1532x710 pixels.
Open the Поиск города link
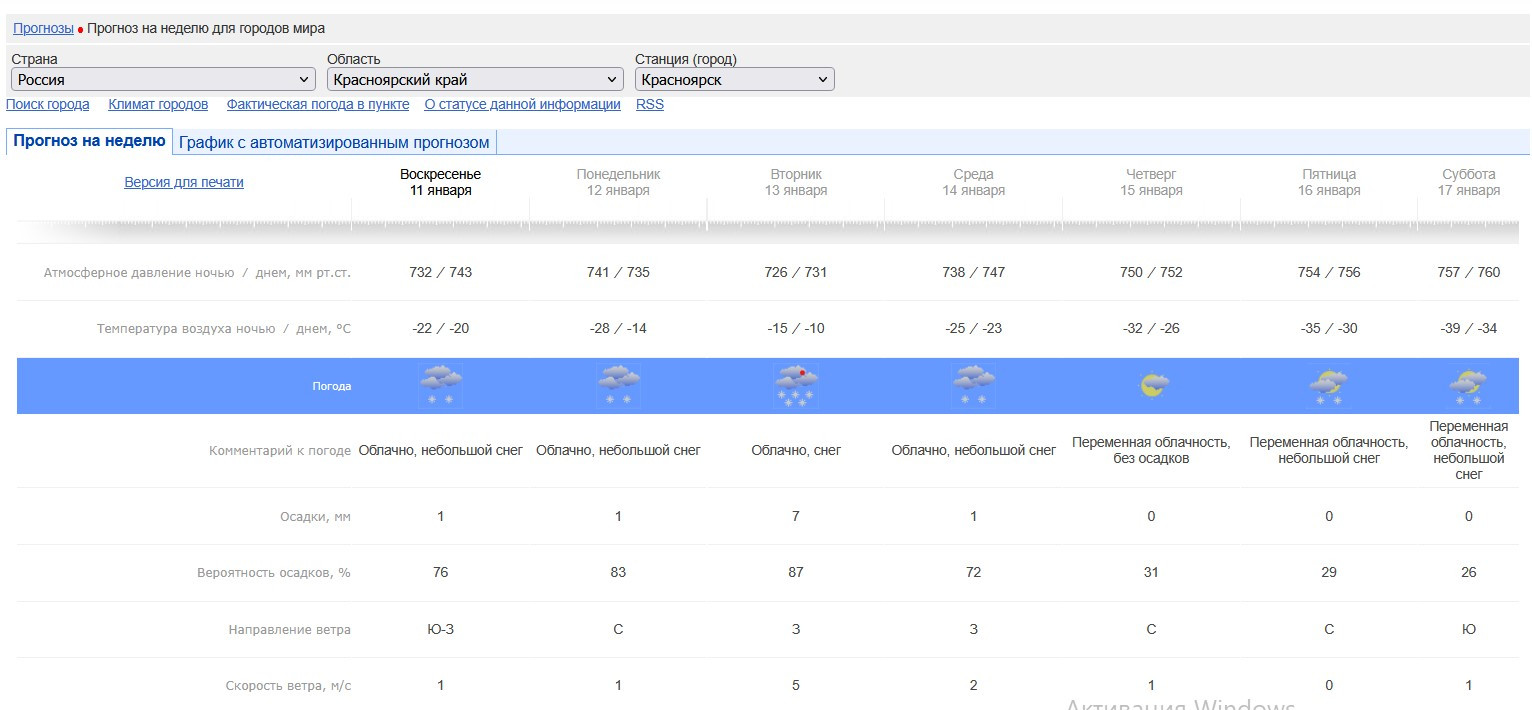coord(48,104)
